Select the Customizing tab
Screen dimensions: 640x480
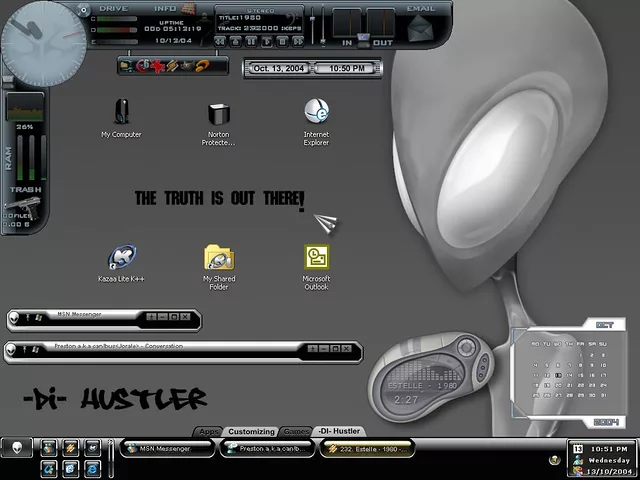pyautogui.click(x=250, y=431)
